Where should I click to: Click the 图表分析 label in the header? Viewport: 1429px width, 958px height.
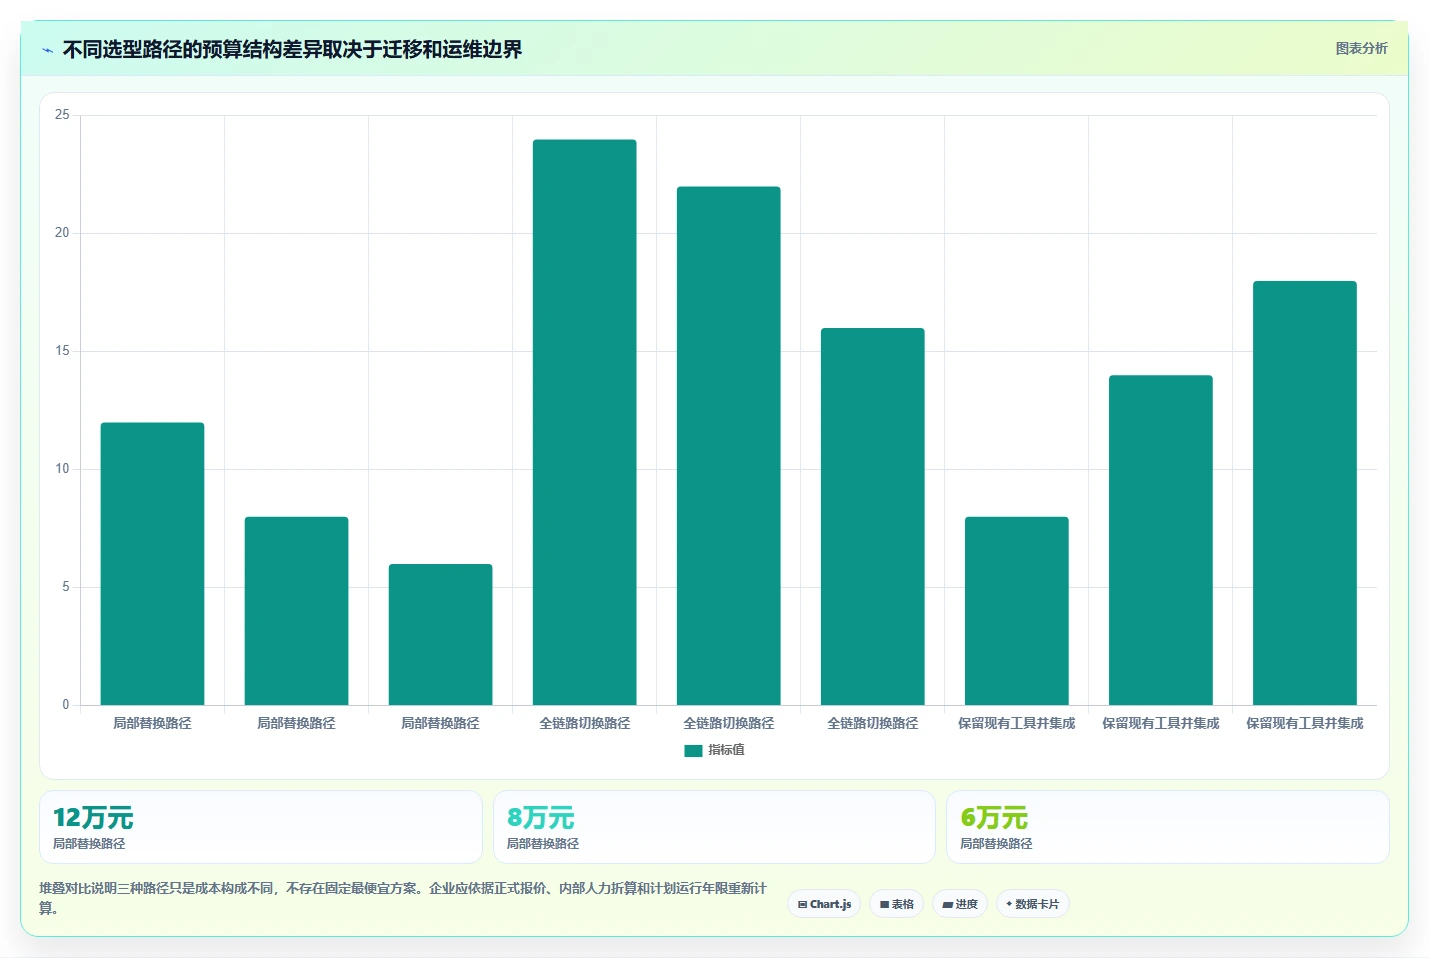pyautogui.click(x=1361, y=48)
